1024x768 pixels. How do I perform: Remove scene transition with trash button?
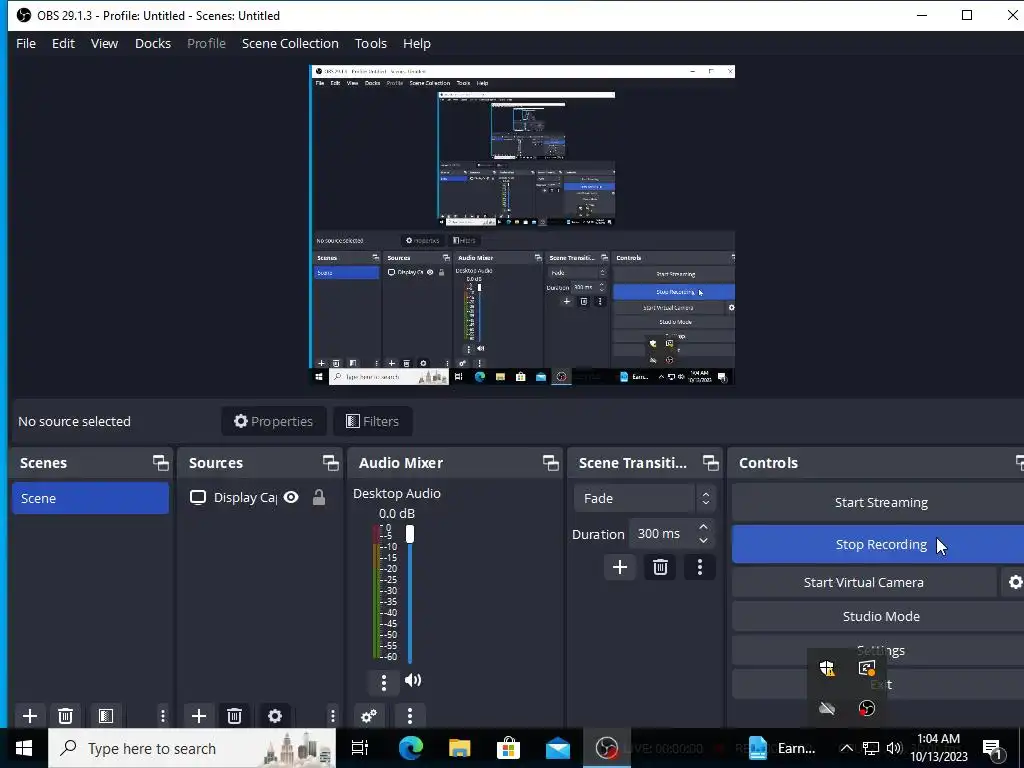[660, 567]
